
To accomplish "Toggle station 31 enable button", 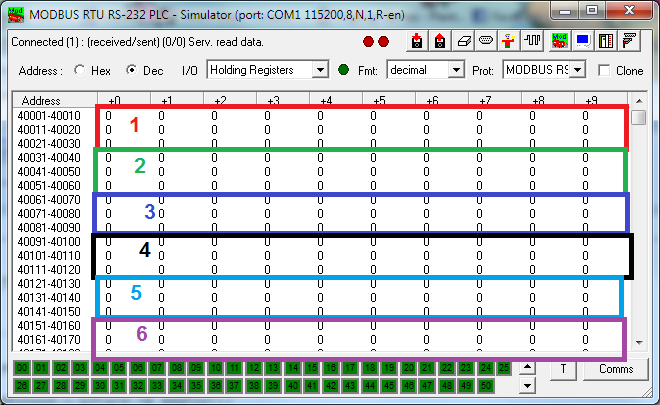I will (x=119, y=386).
